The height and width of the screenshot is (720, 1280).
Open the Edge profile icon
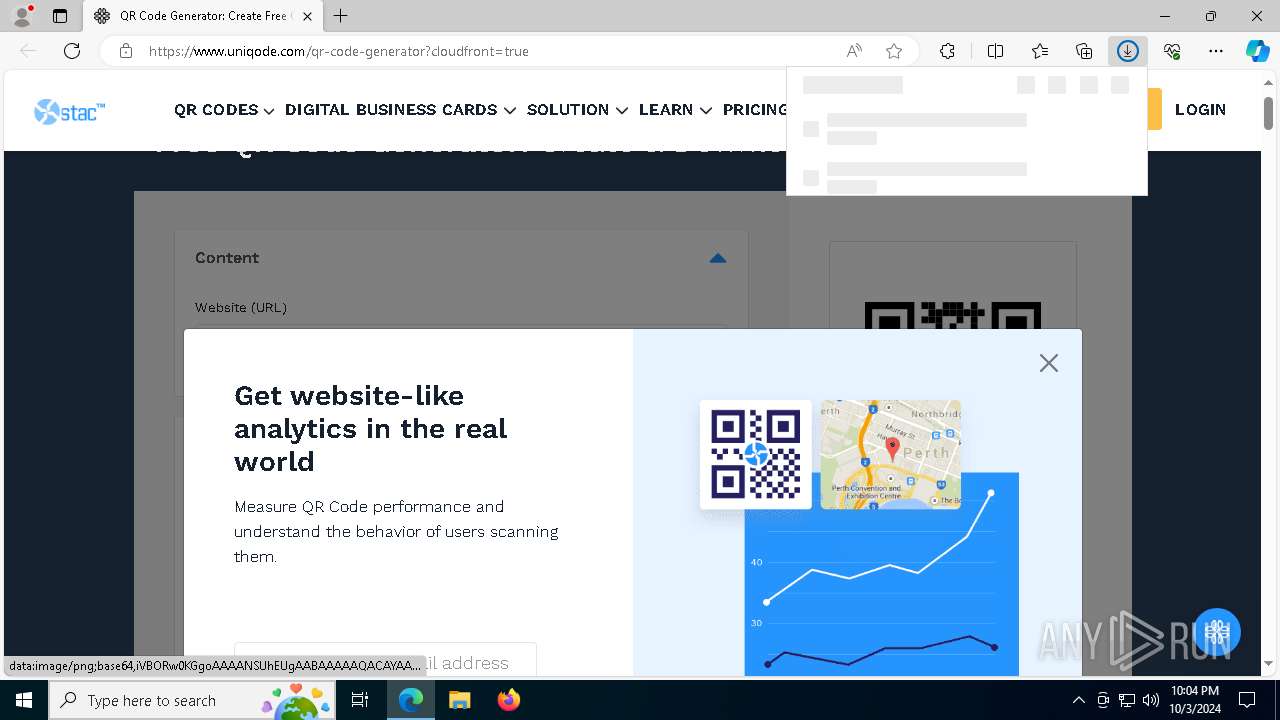[21, 16]
